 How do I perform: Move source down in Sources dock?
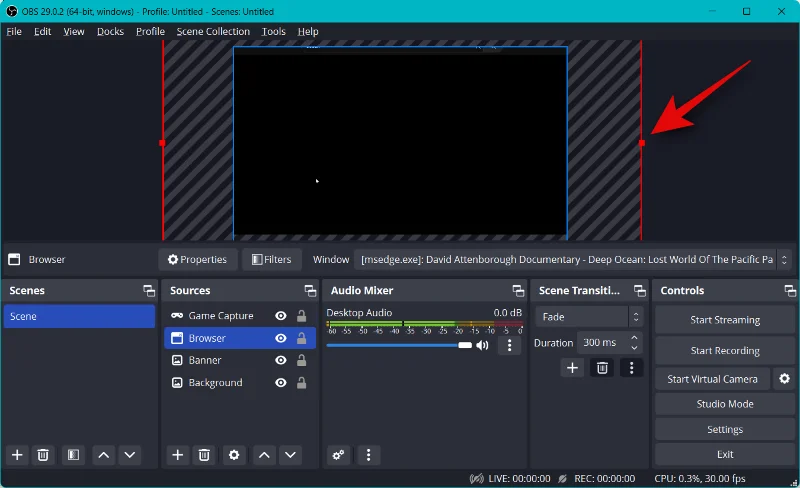tap(290, 455)
